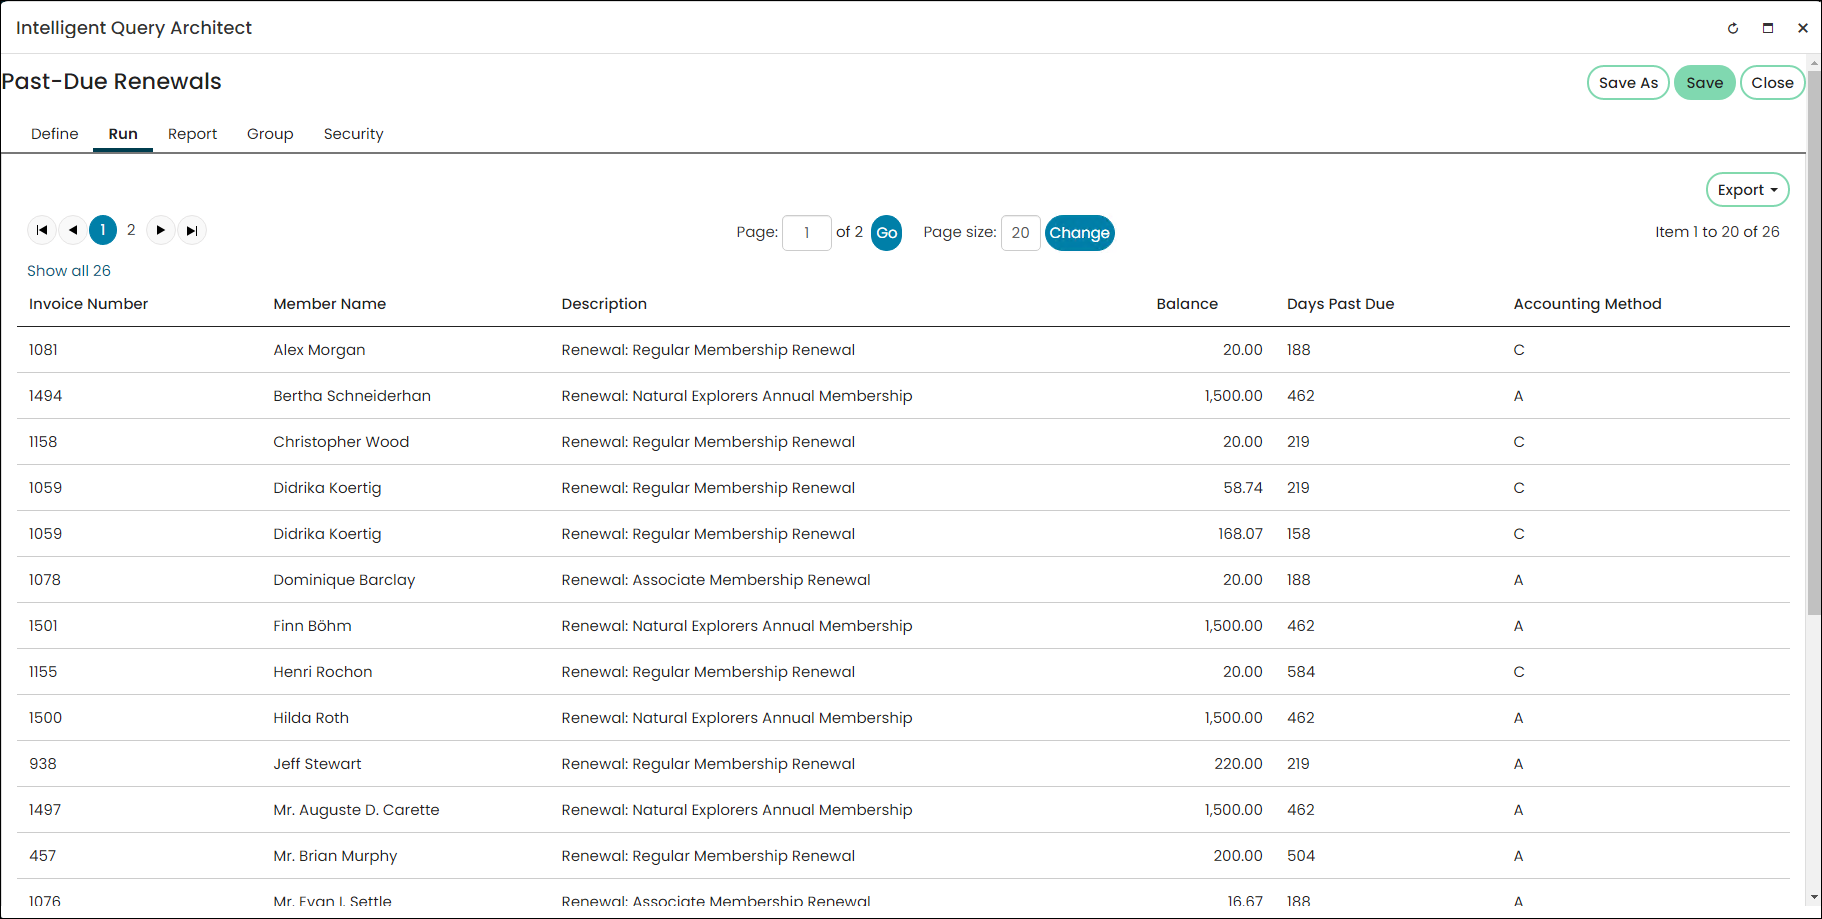Screen dimensions: 1822x919
Task: Click the Balance column header
Action: (1187, 304)
